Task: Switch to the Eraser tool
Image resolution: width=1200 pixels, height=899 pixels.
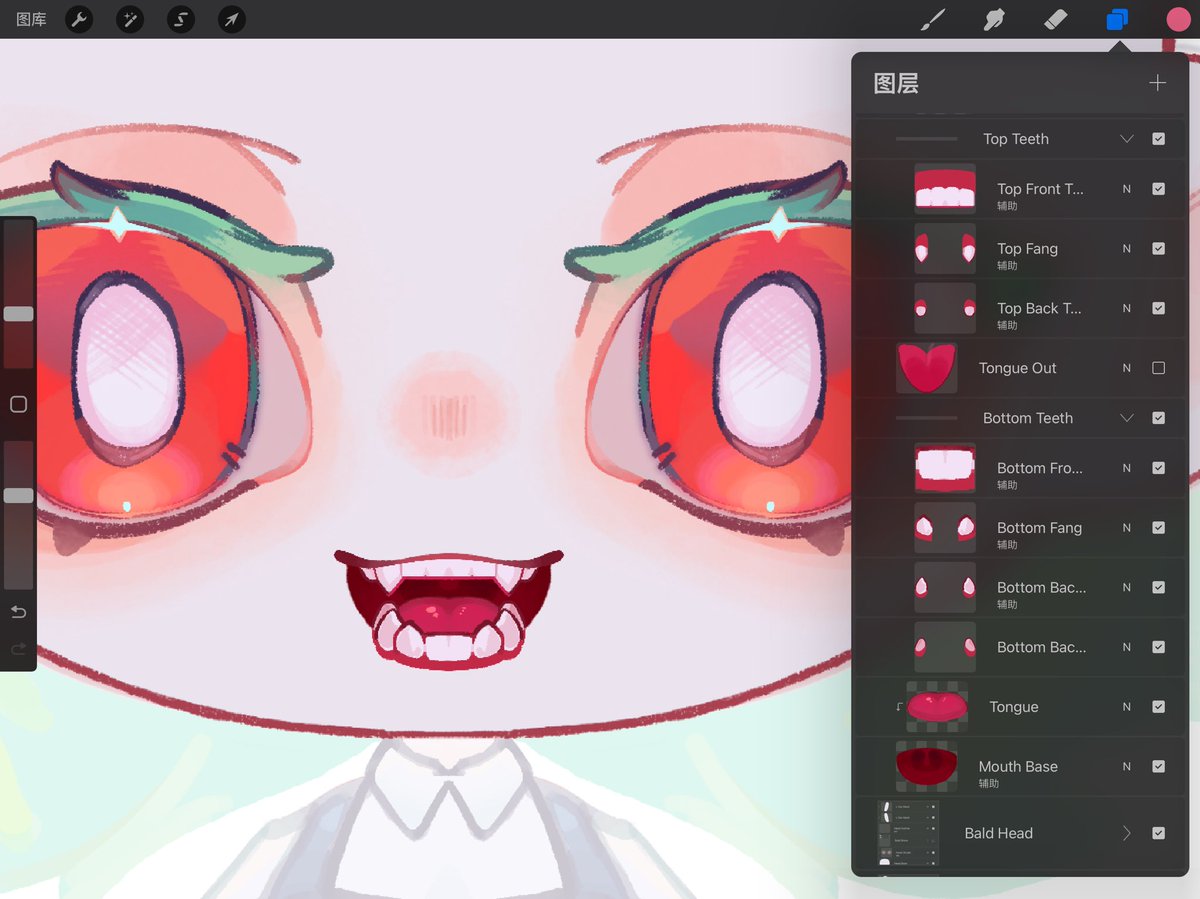Action: [x=1055, y=19]
